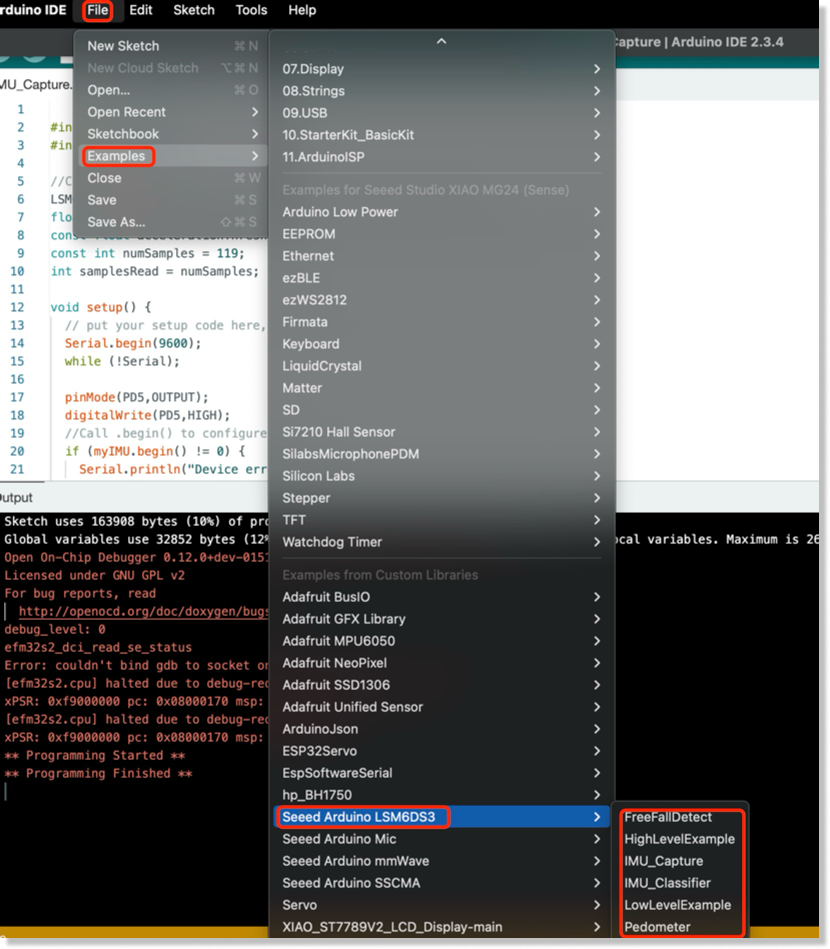Open the Servo examples submenu
Image resolution: width=830 pixels, height=949 pixels.
[441, 905]
